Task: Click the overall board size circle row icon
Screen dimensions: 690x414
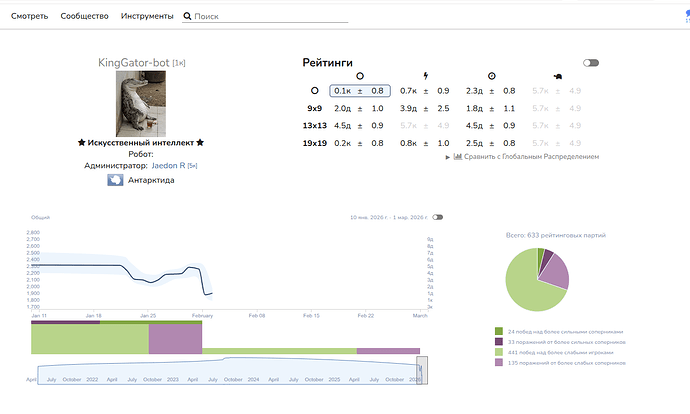Action: [313, 91]
